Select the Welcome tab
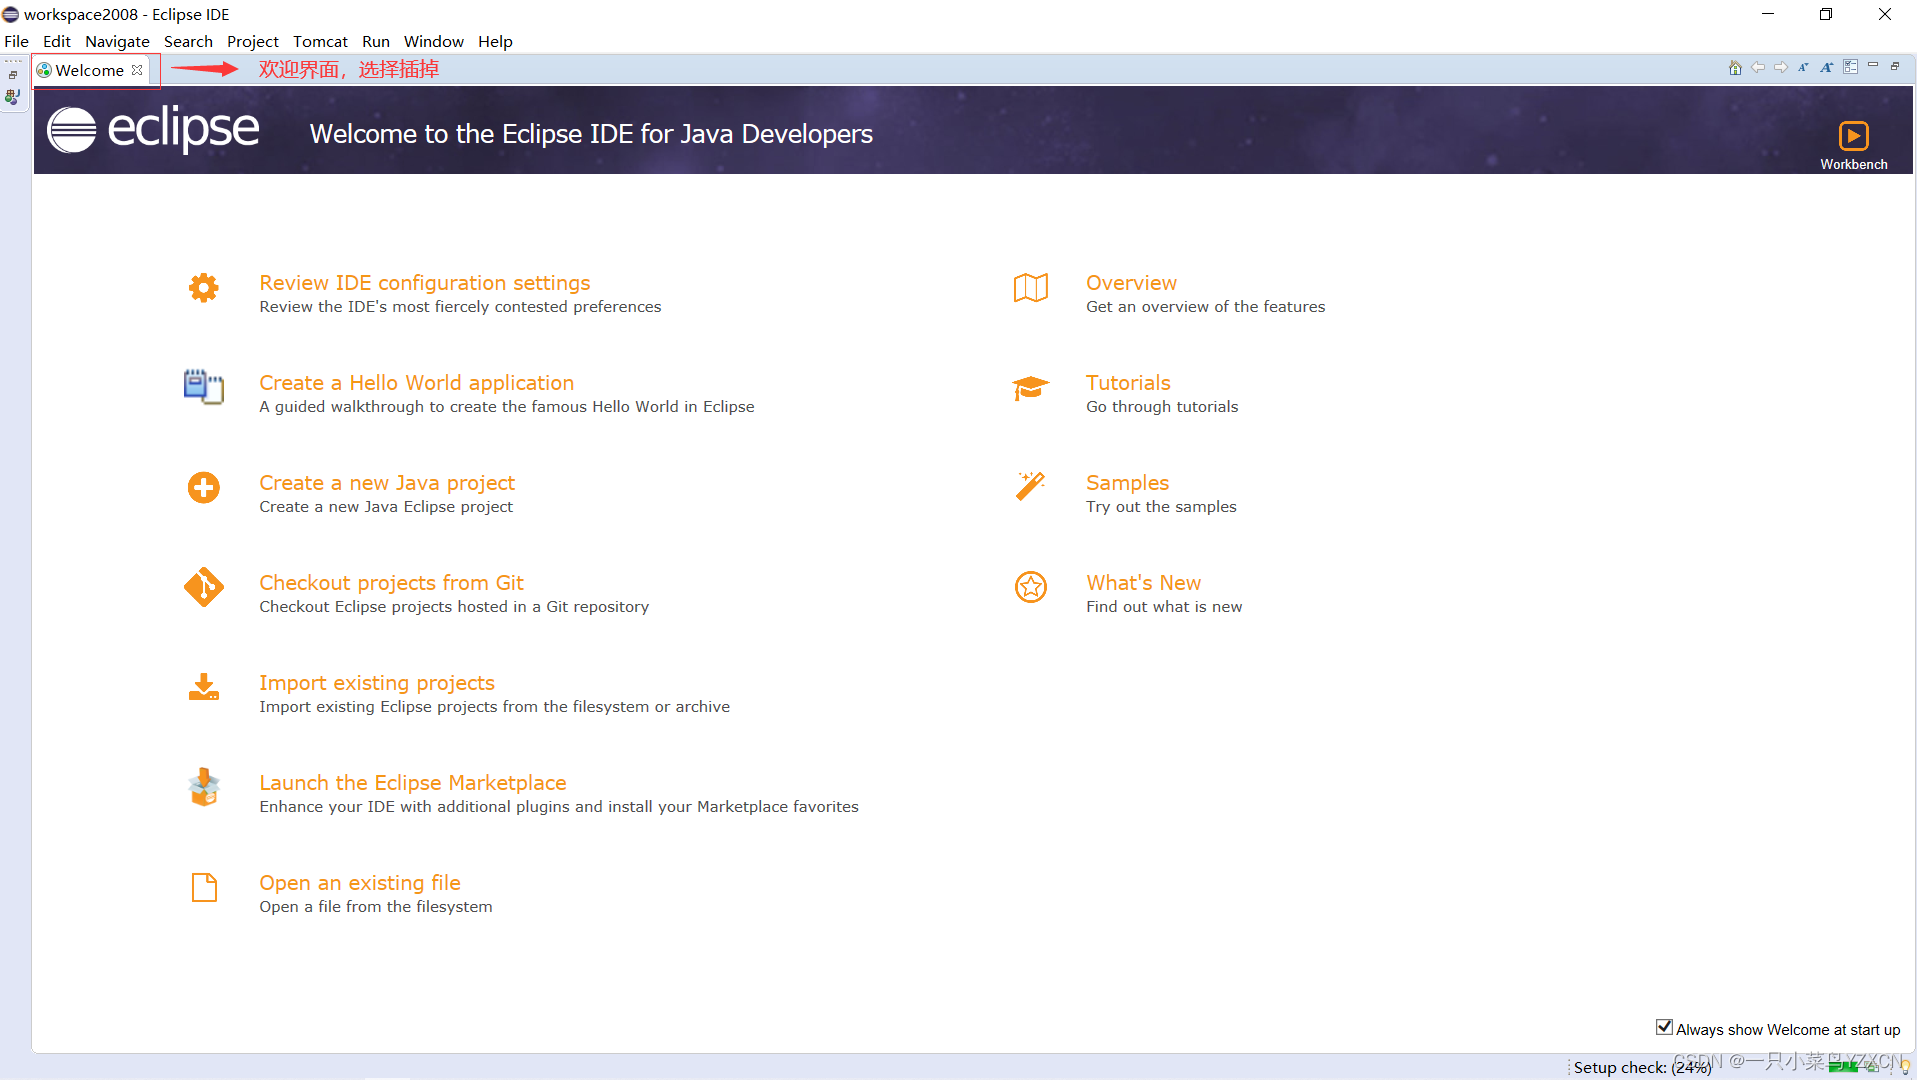The height and width of the screenshot is (1080, 1917). click(x=90, y=70)
